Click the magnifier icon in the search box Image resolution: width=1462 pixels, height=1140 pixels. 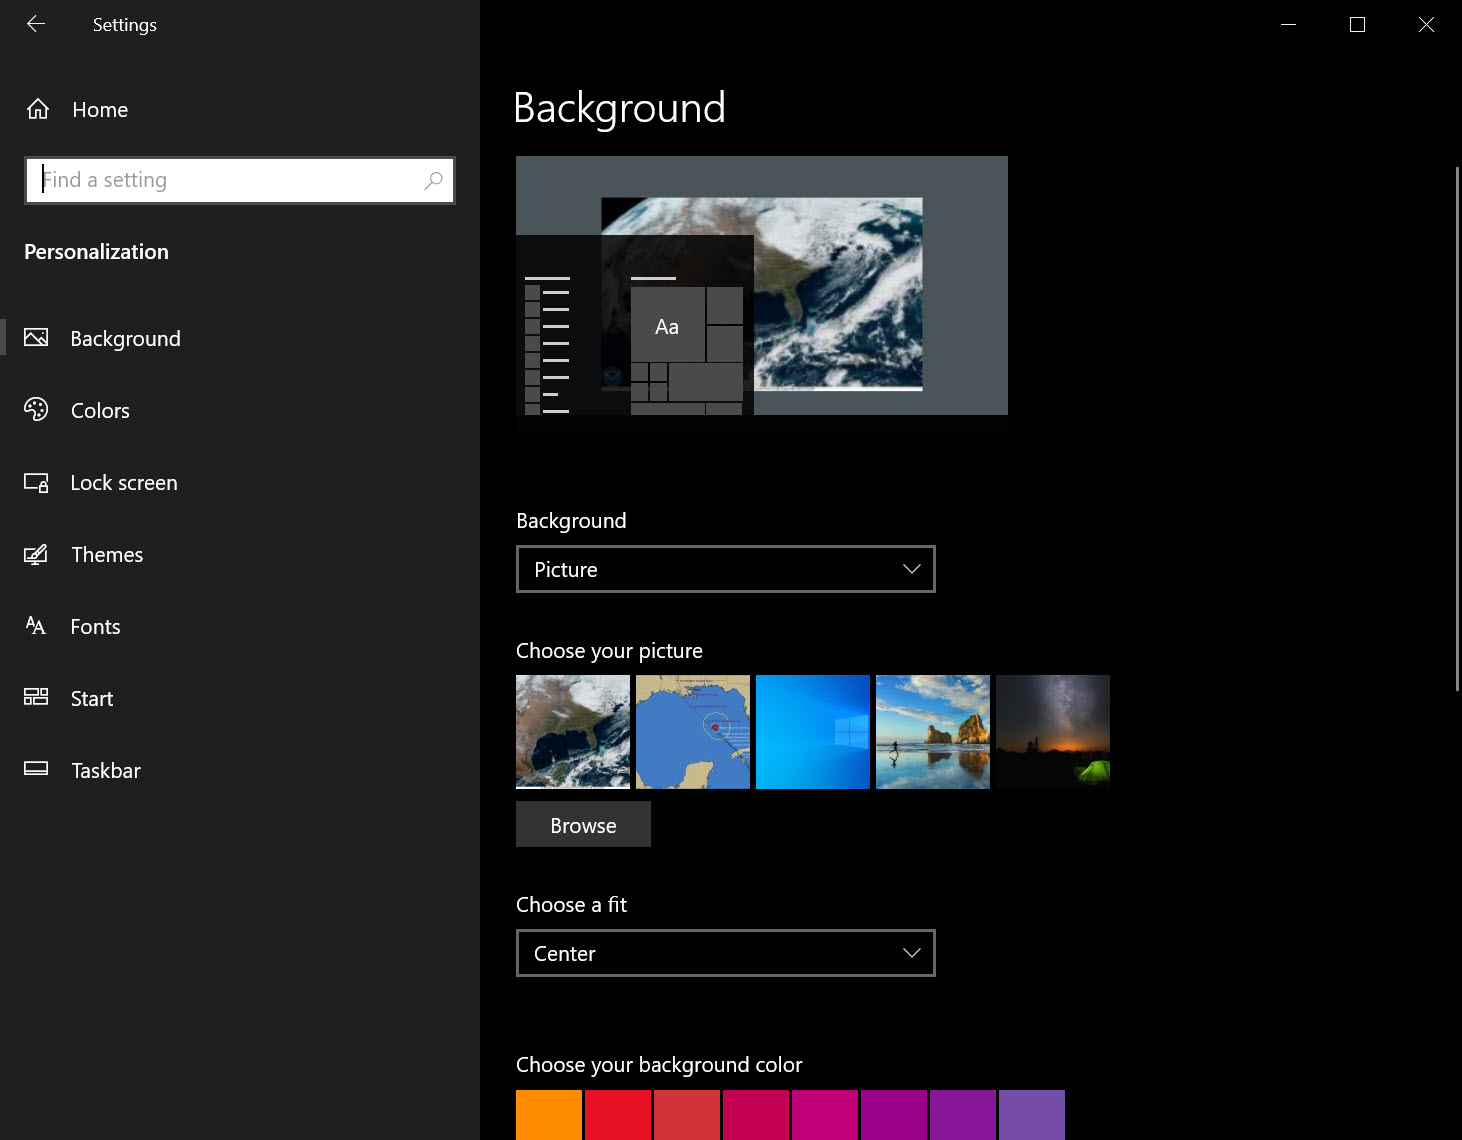pos(433,180)
